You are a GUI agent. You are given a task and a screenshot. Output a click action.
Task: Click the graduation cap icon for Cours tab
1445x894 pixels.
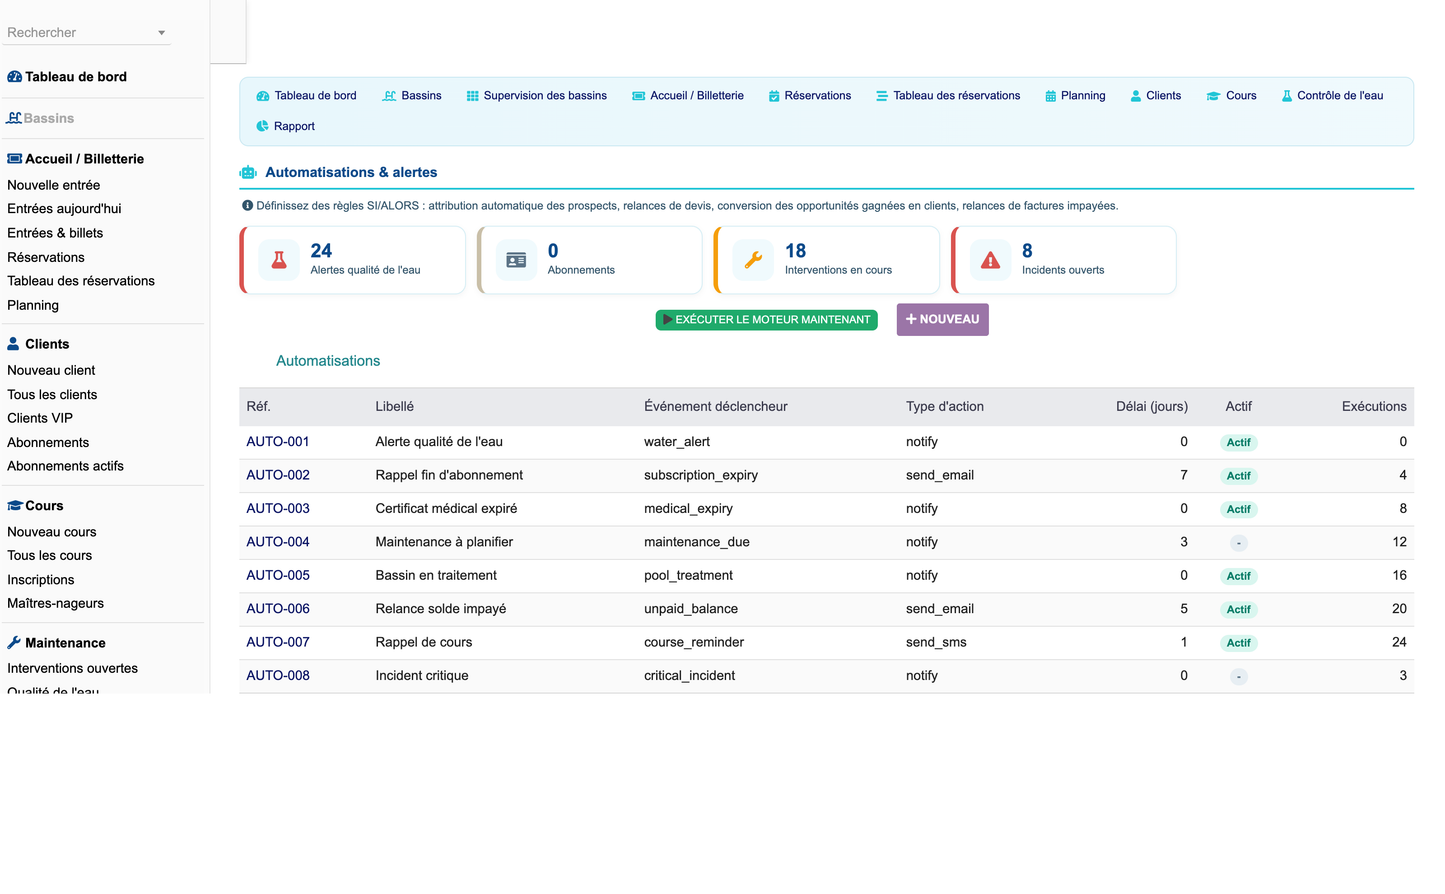point(1213,96)
